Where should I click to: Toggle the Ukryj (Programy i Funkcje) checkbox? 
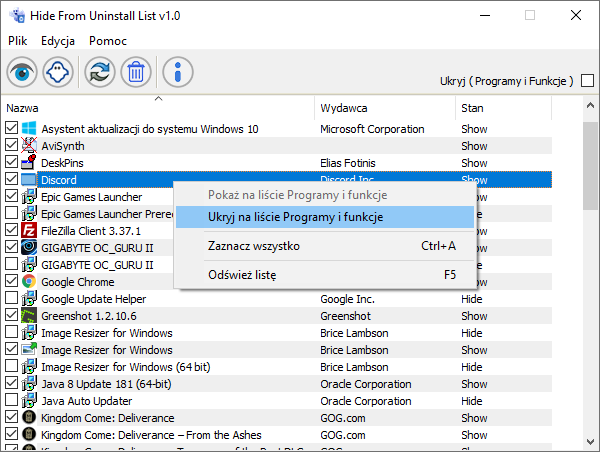587,81
